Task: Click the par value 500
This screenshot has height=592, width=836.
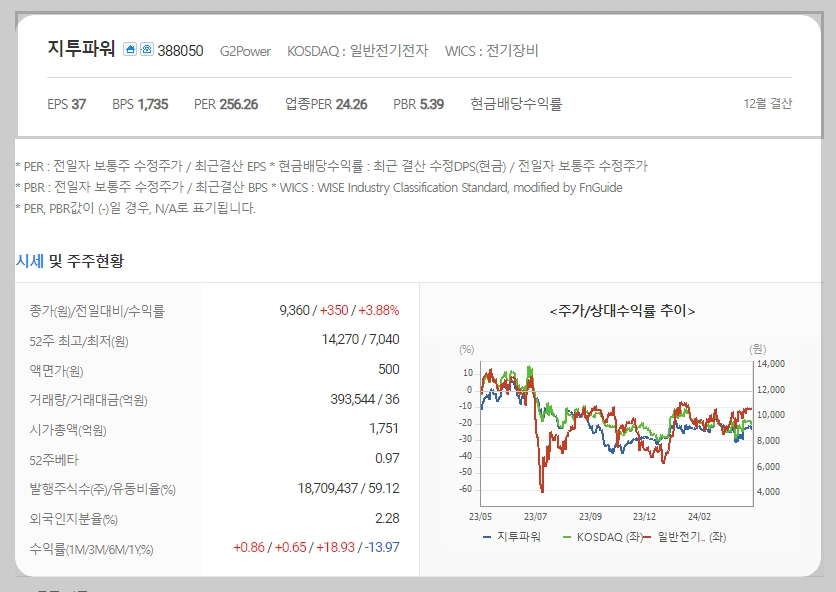Action: [389, 370]
